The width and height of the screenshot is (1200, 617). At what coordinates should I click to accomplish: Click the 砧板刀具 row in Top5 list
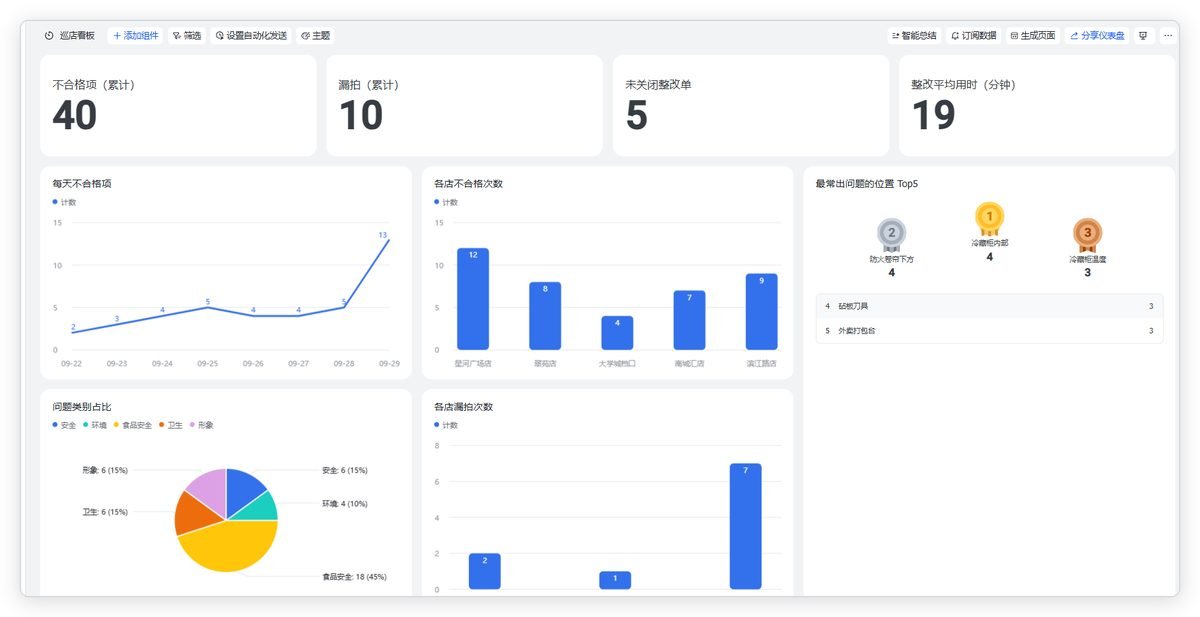pos(989,306)
